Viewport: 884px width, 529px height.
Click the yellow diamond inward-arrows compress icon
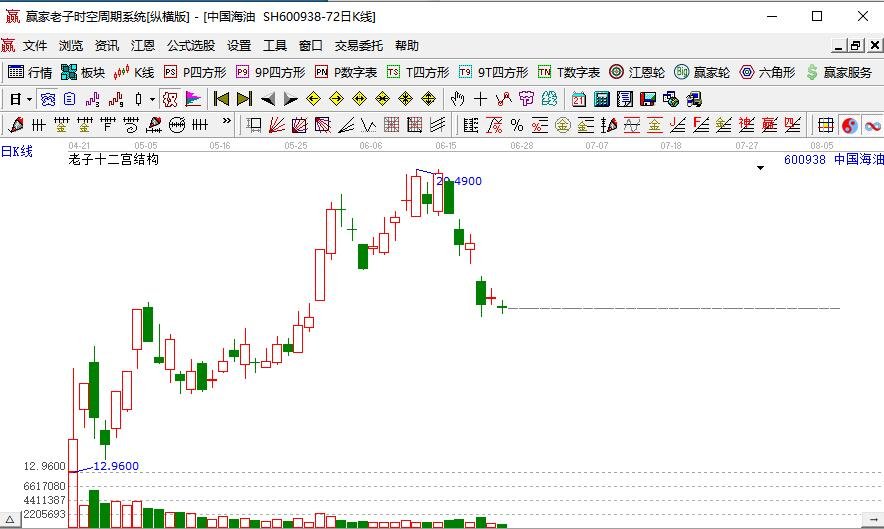382,100
